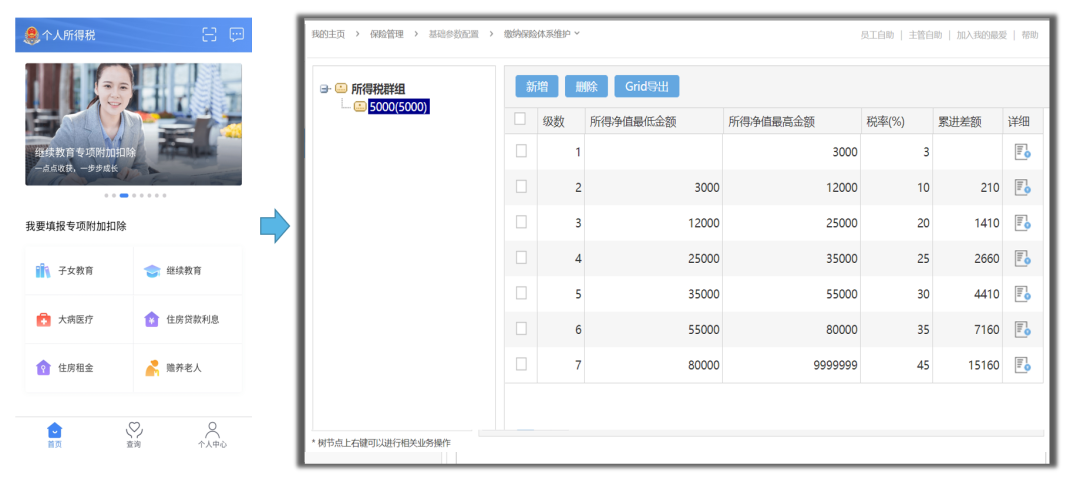
Task: Open detail icon for tax level 2
Action: (1022, 187)
